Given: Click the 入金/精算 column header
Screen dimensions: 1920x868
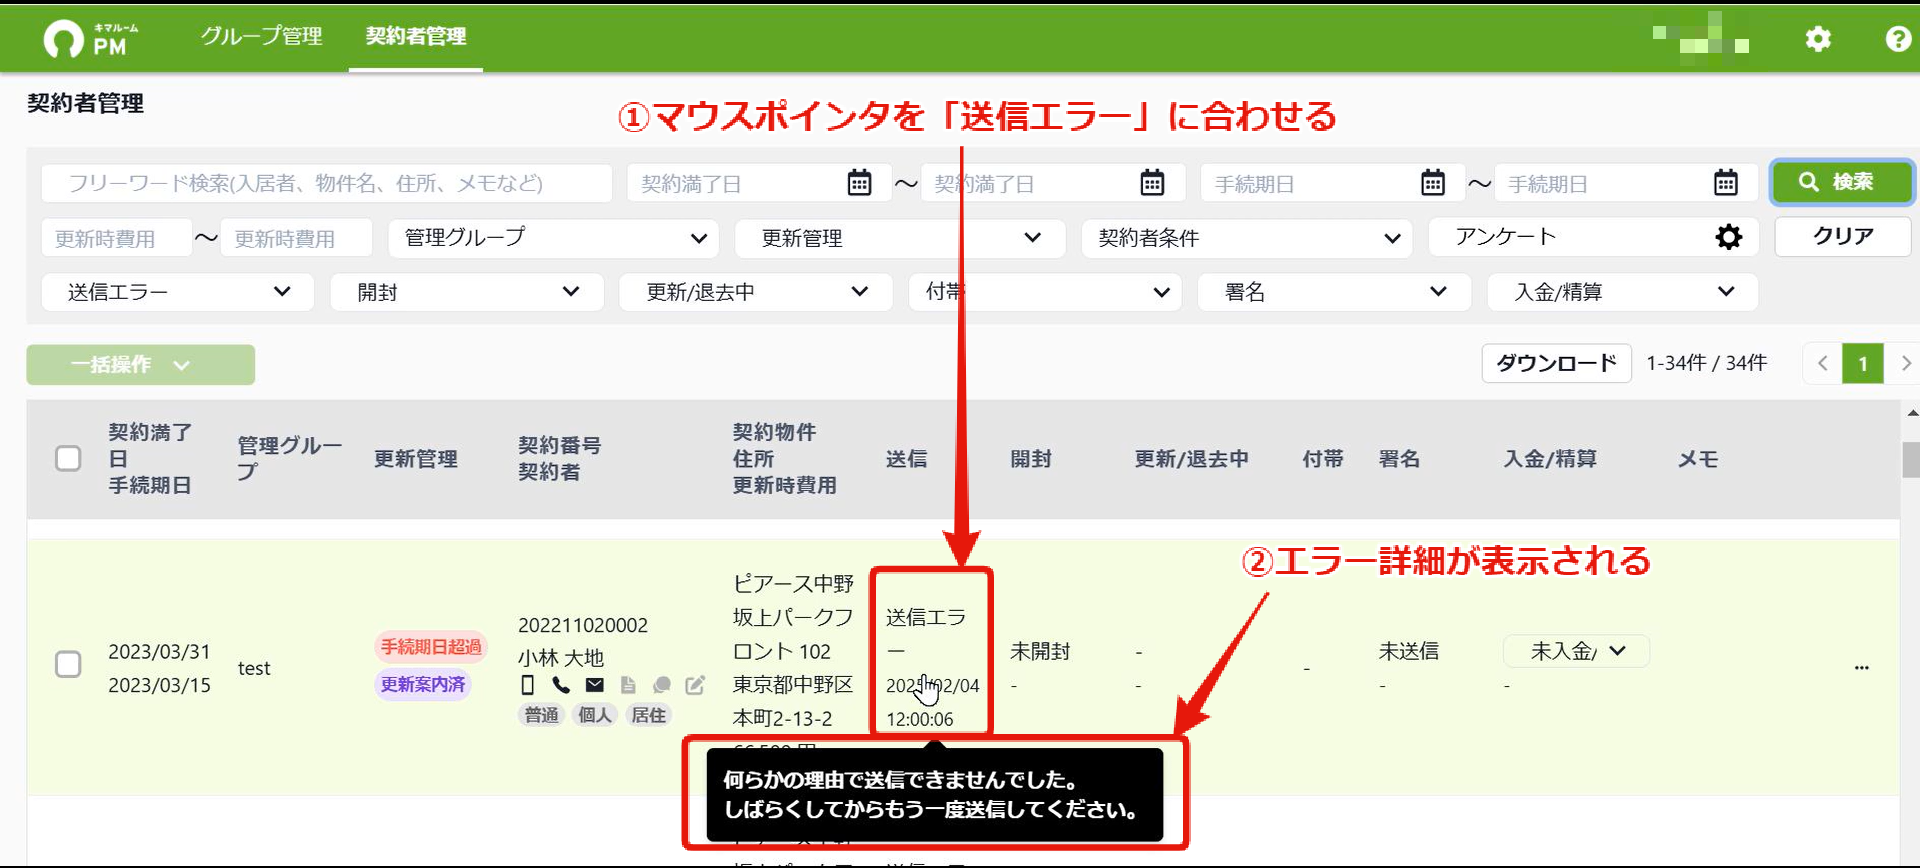Looking at the screenshot, I should coord(1550,458).
